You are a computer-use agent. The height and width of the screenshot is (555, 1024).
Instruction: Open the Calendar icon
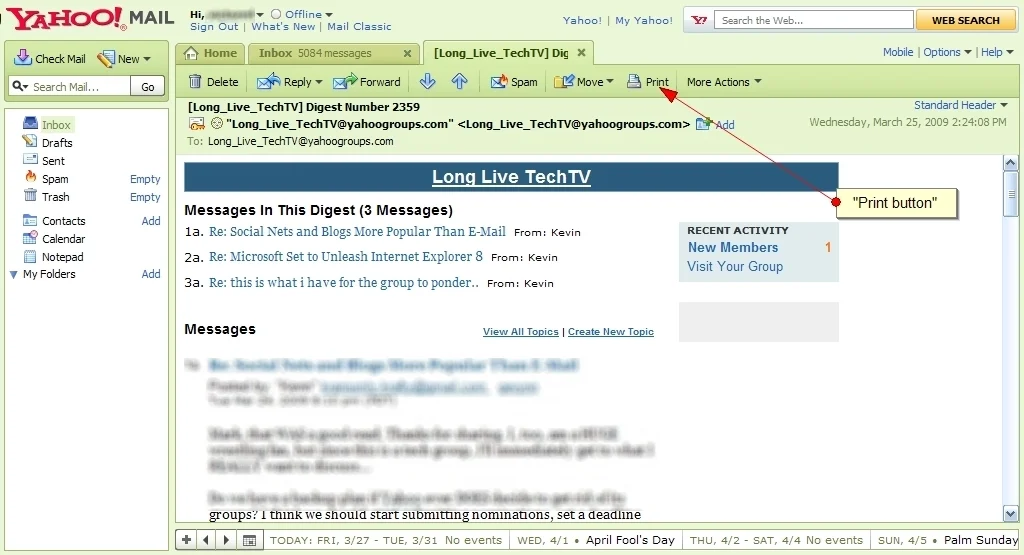pos(30,238)
